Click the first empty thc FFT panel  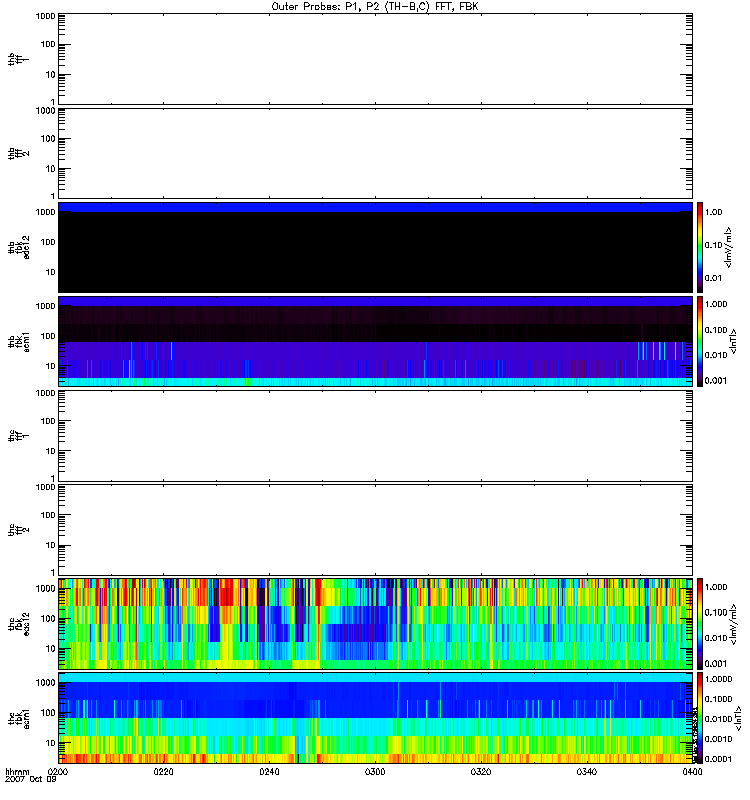pos(375,435)
